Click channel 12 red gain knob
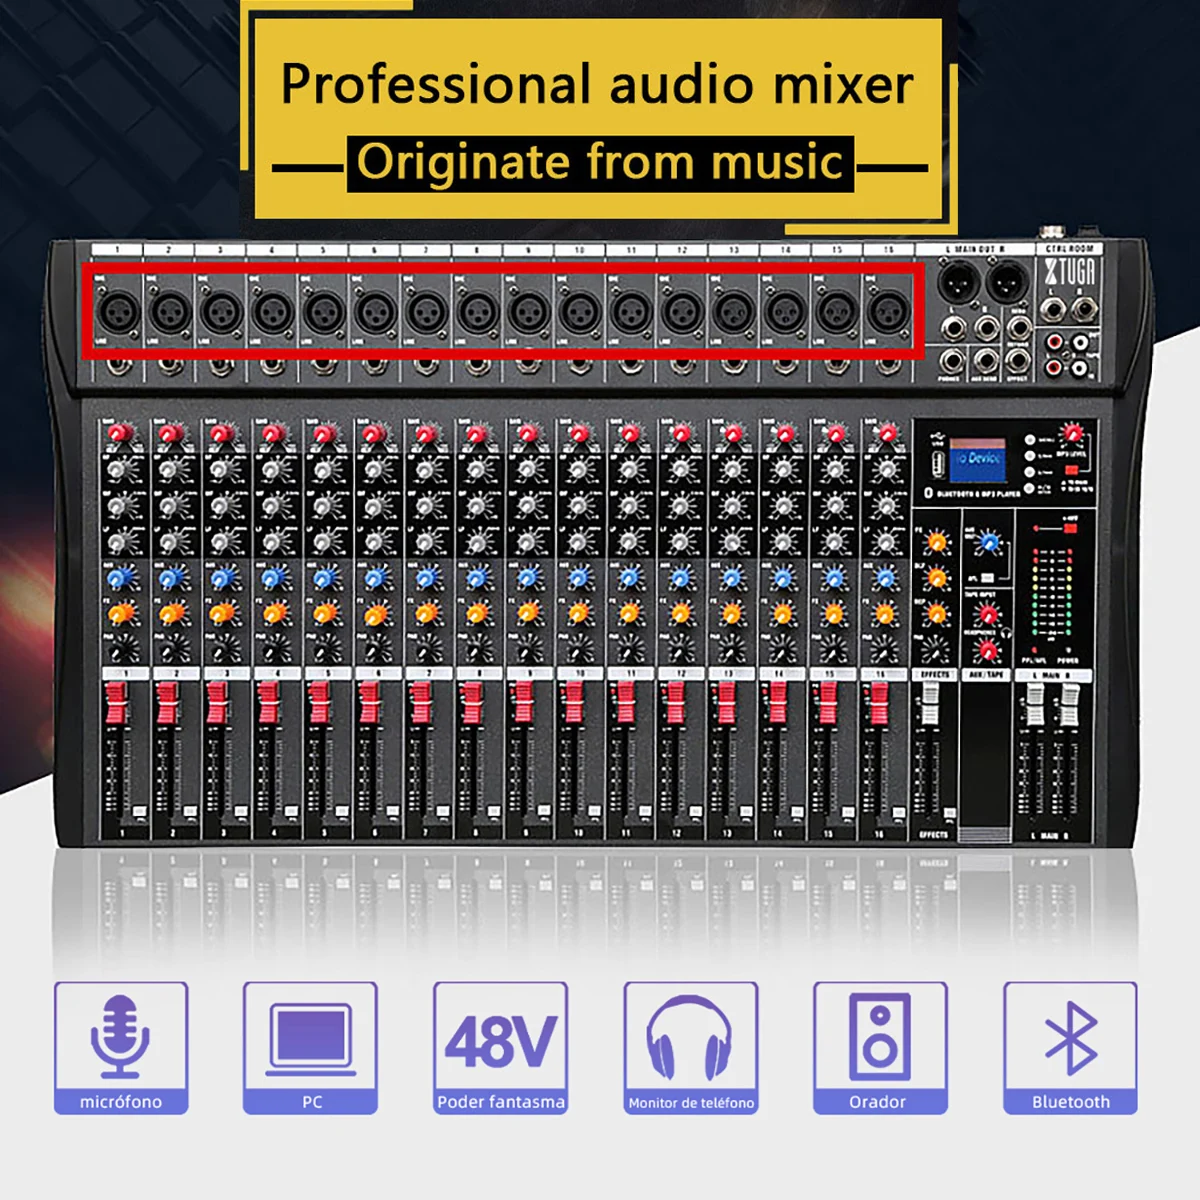This screenshot has height=1200, width=1200. click(x=682, y=433)
